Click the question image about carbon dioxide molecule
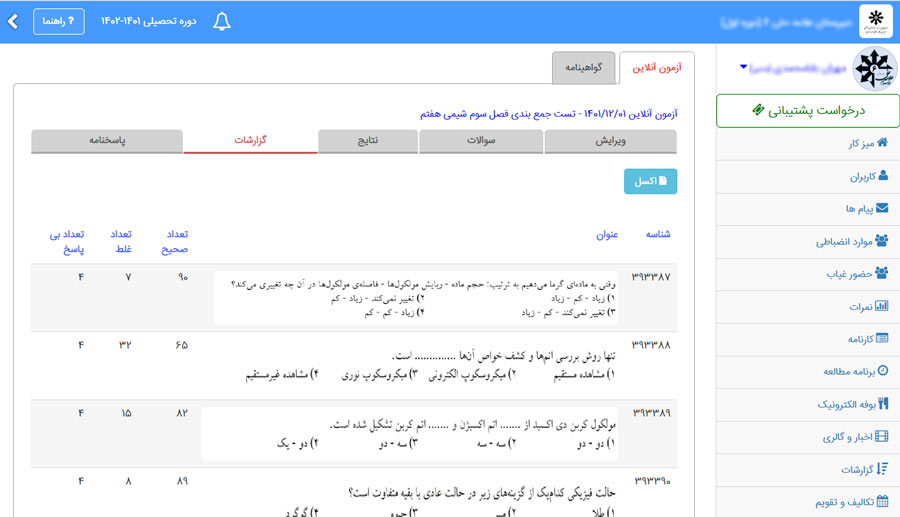 click(410, 434)
